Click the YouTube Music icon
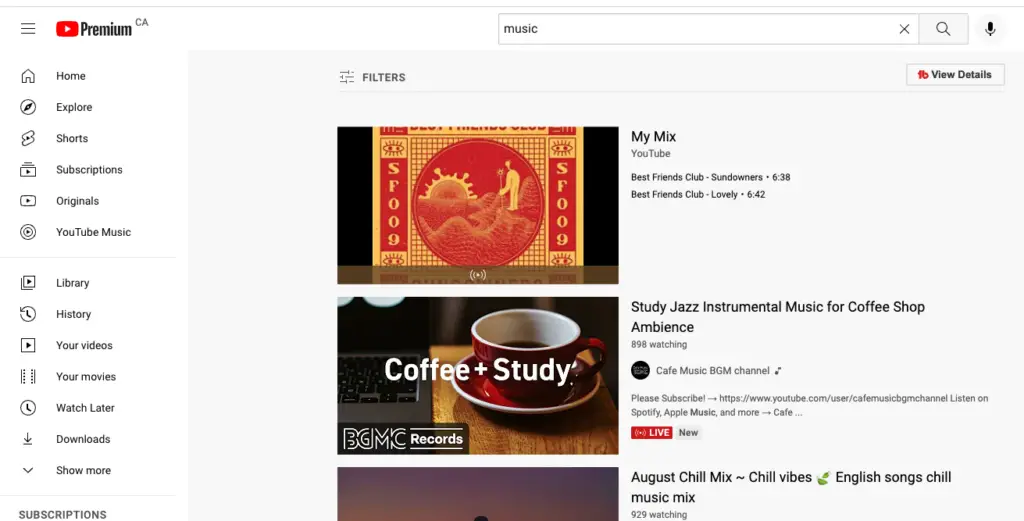 point(28,232)
